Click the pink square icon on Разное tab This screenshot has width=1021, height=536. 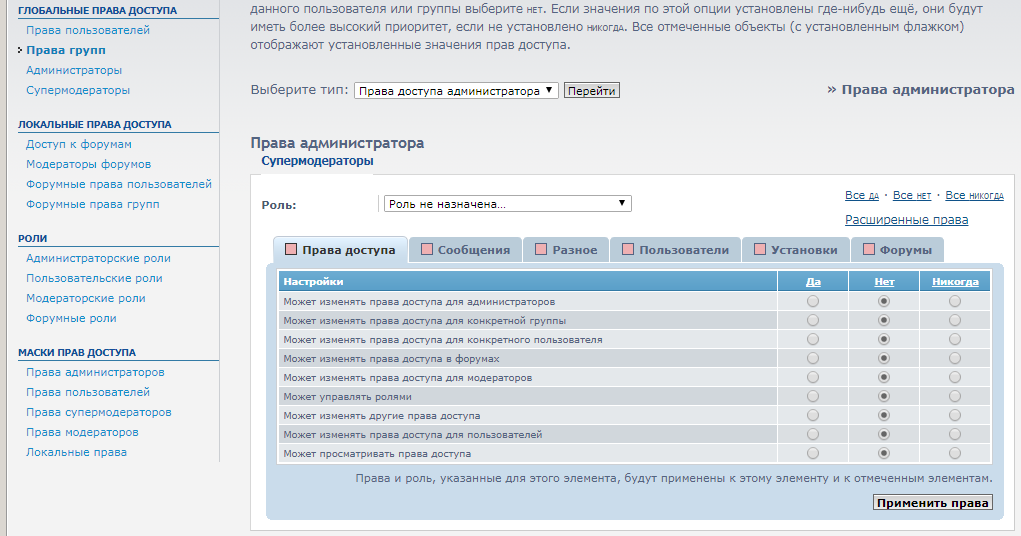[541, 250]
